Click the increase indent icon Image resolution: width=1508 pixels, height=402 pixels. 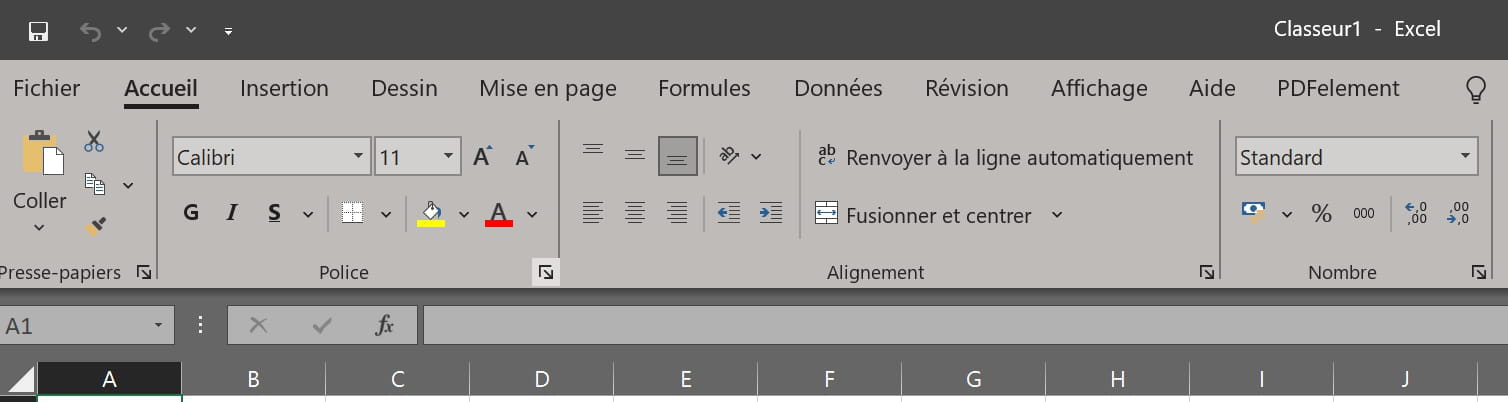[x=770, y=212]
